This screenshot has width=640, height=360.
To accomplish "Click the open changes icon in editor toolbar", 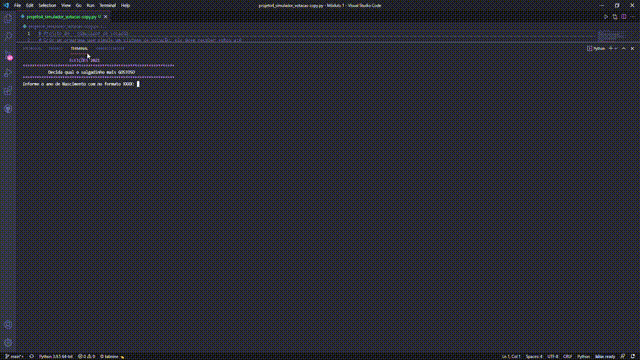I will [615, 17].
